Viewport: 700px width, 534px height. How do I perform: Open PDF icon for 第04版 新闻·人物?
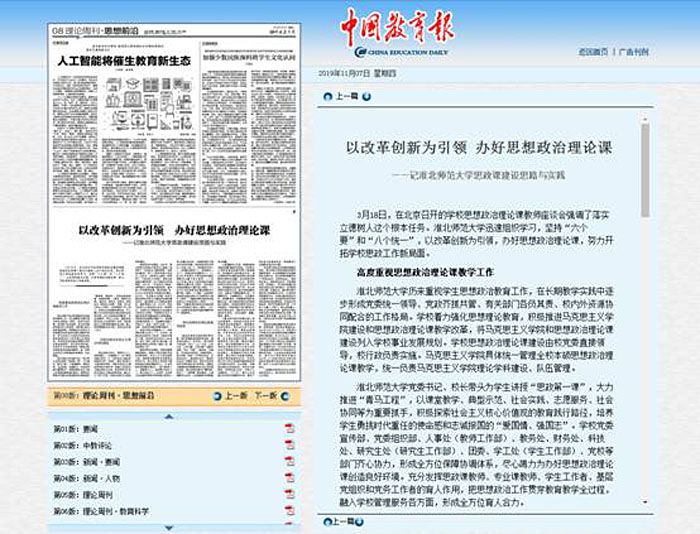290,478
